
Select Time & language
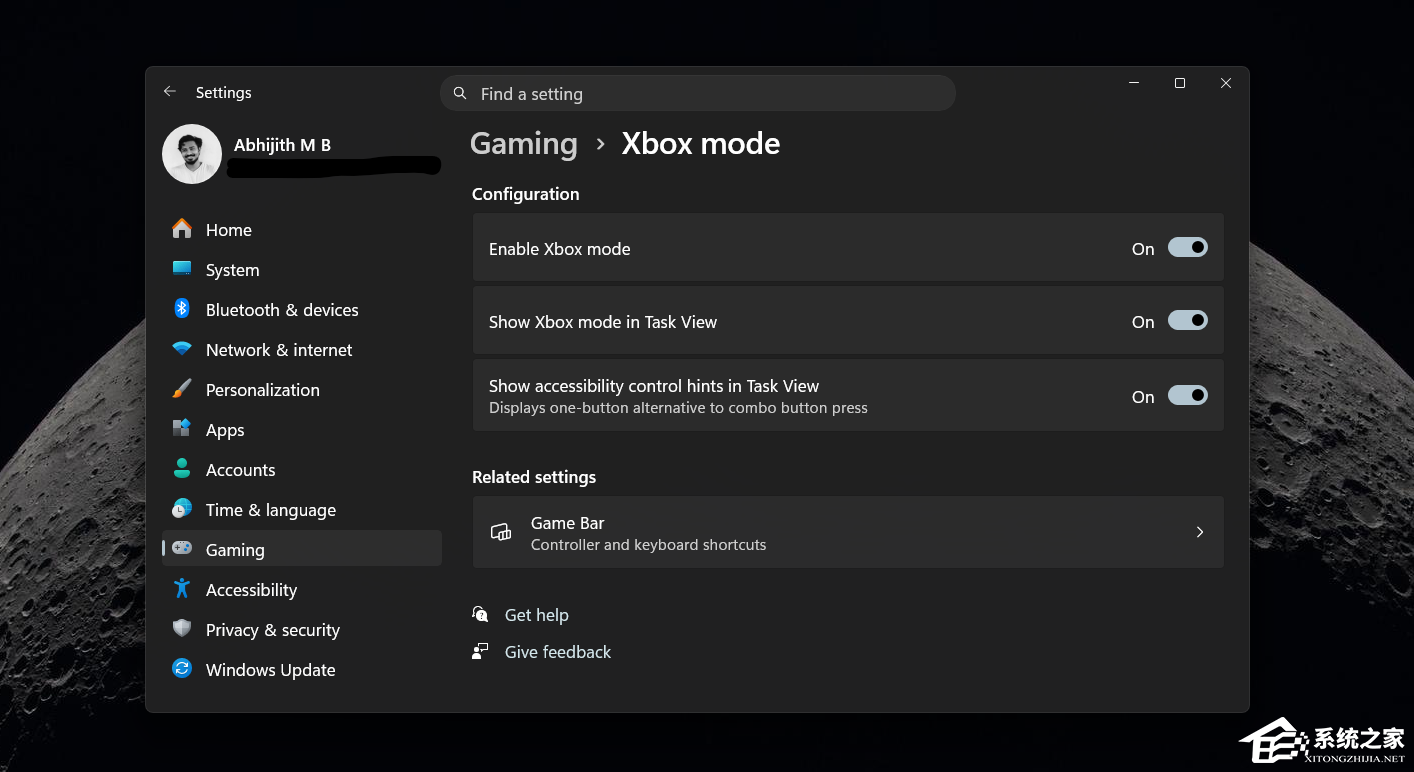pos(302,509)
